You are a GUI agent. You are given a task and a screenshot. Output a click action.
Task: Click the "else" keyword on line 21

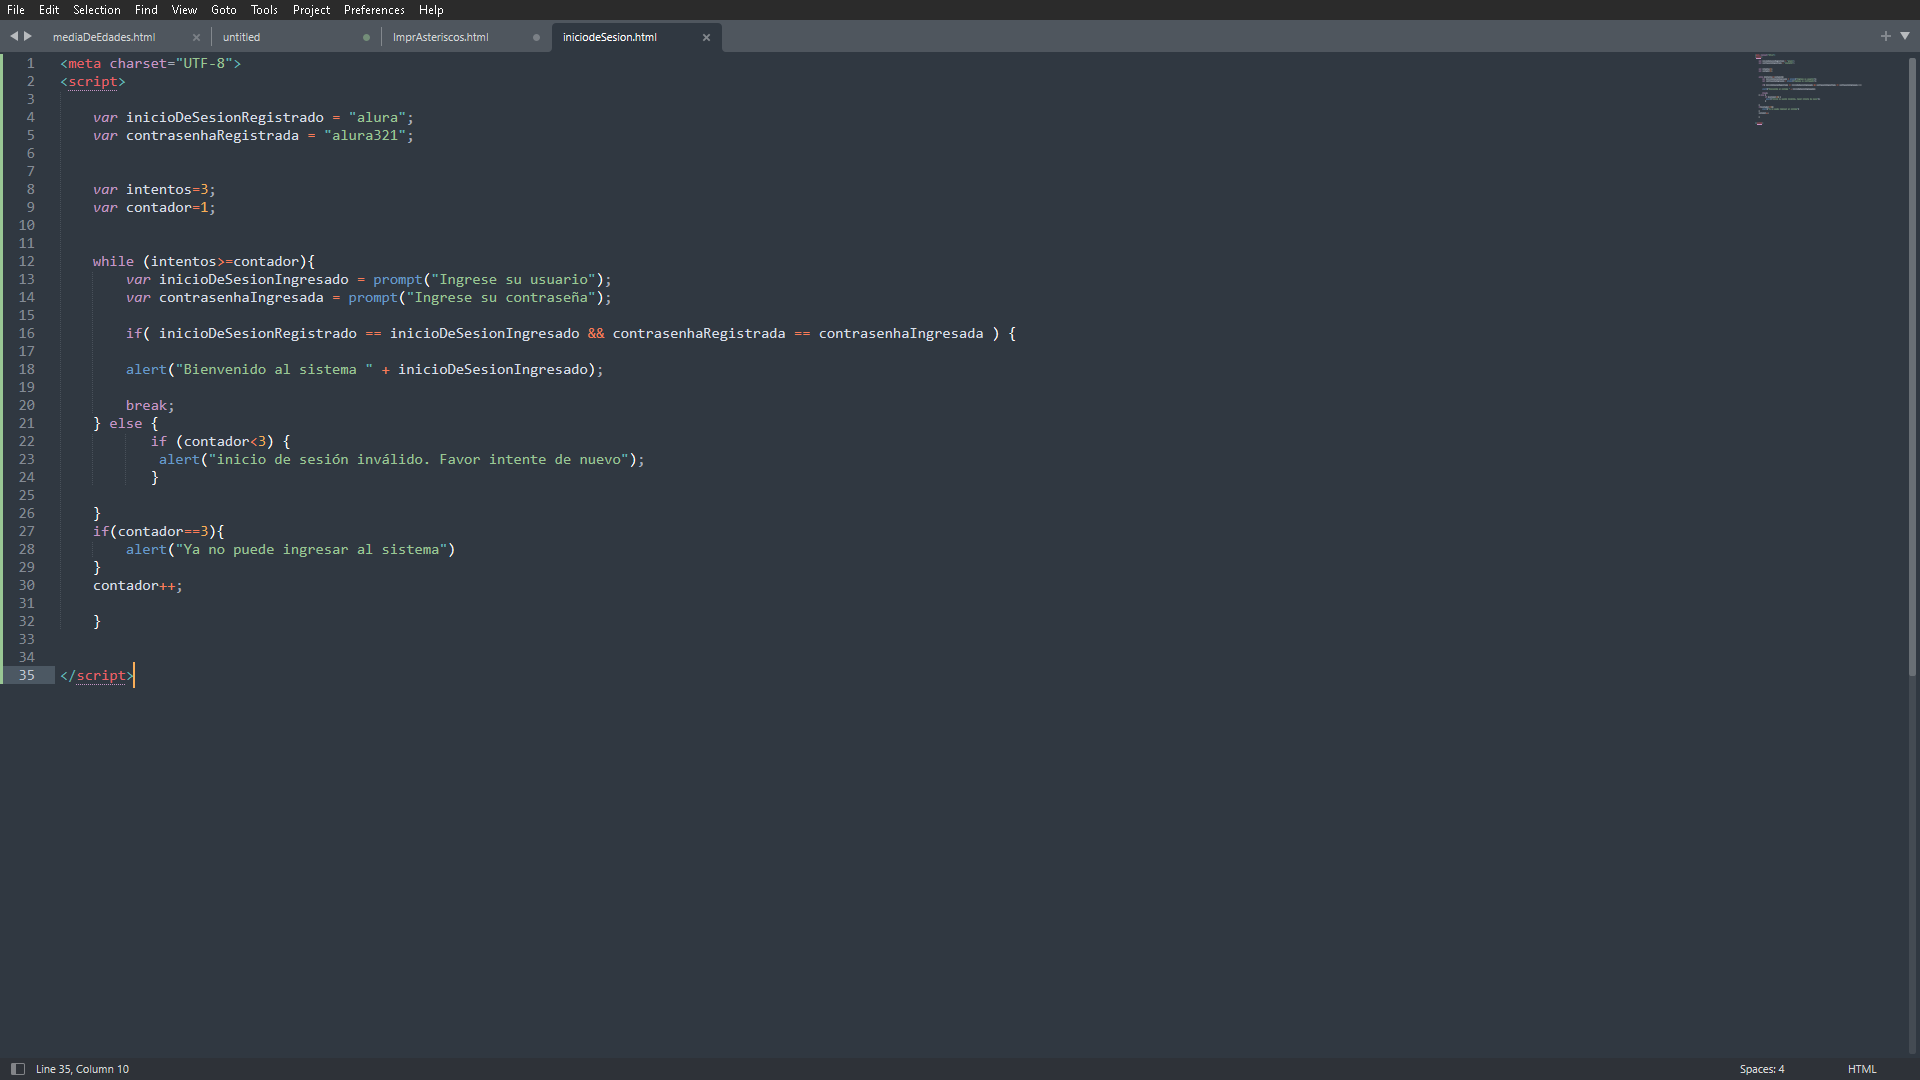(x=126, y=423)
